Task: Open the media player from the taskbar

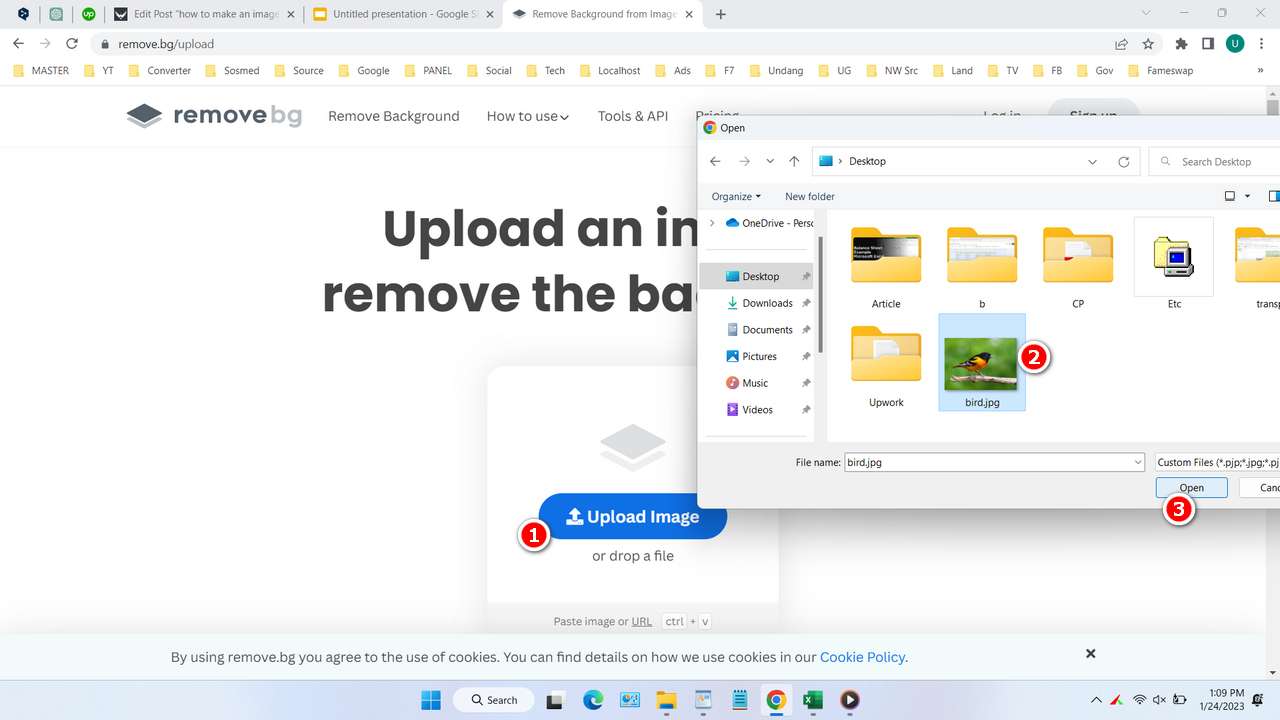Action: pyautogui.click(x=849, y=700)
